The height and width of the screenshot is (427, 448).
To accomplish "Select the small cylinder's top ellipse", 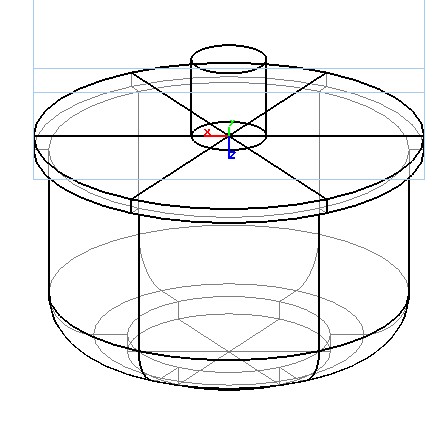I will pyautogui.click(x=228, y=59).
